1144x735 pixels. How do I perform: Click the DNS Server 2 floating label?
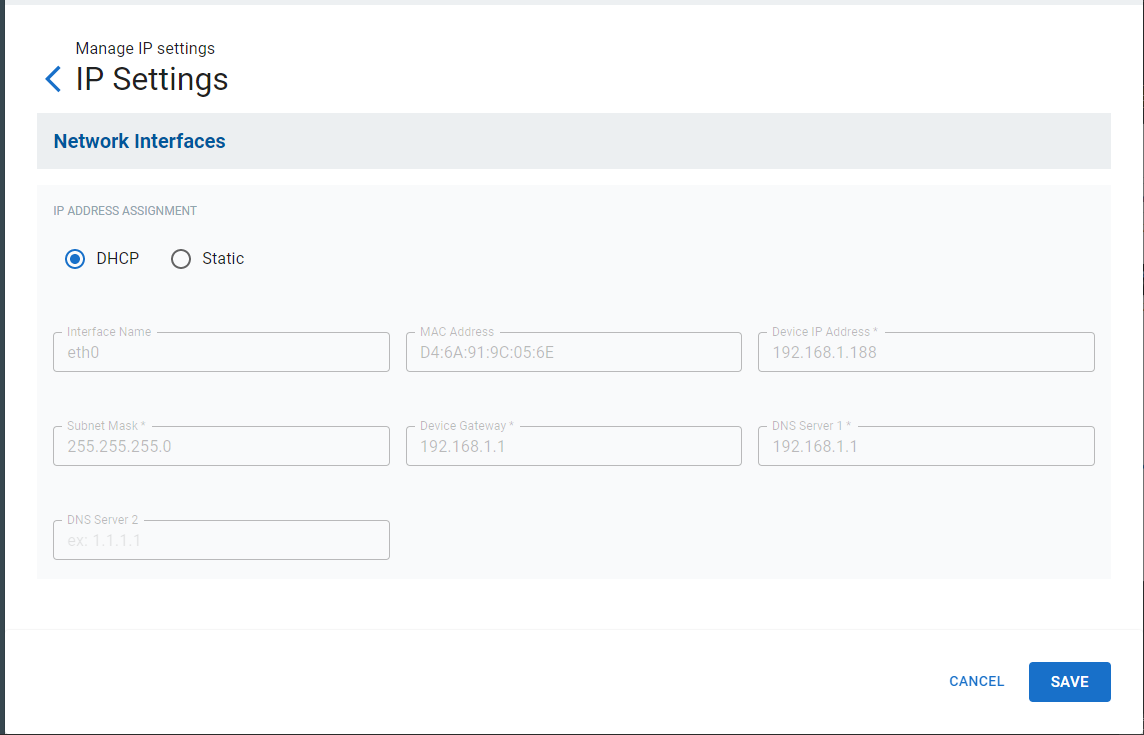click(102, 520)
